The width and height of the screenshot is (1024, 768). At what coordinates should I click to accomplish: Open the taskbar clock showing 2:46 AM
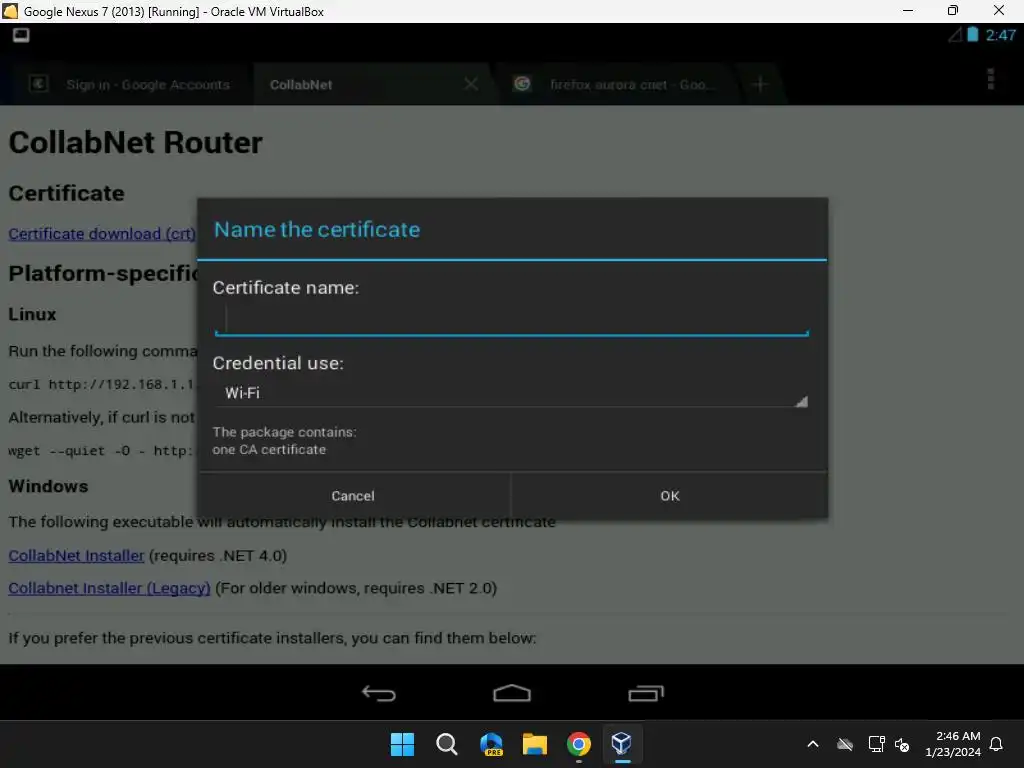tap(952, 744)
